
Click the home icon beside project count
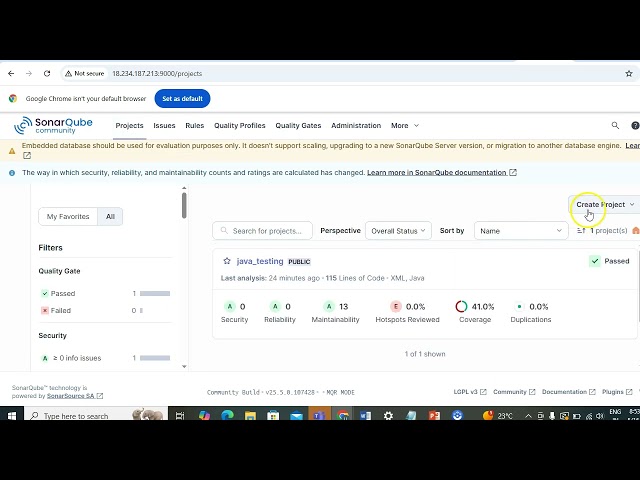click(636, 231)
